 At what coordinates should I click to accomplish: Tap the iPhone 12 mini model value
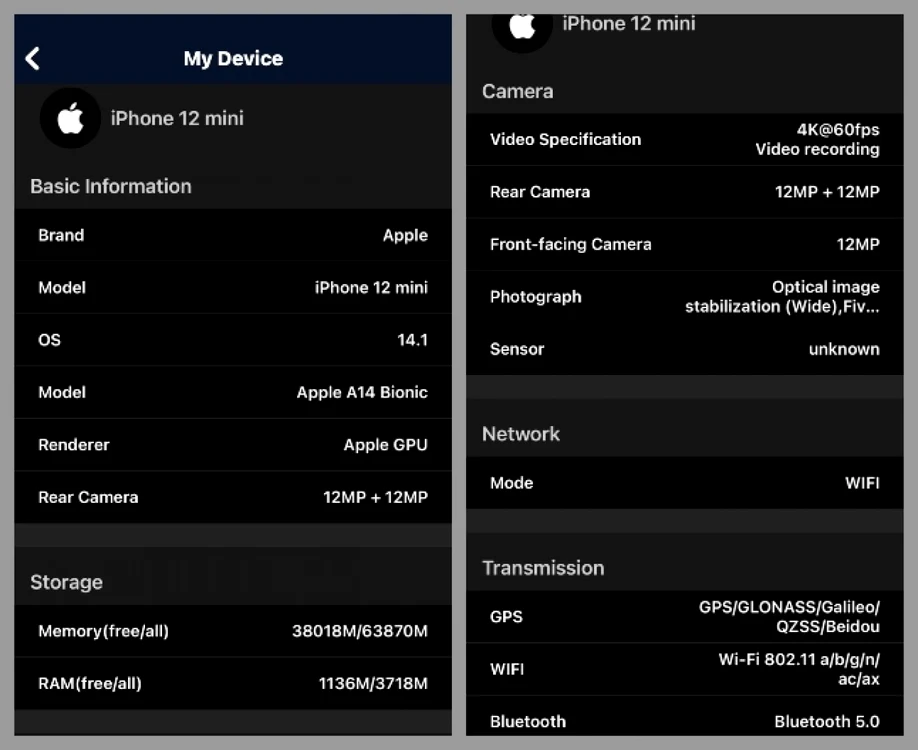pyautogui.click(x=371, y=287)
